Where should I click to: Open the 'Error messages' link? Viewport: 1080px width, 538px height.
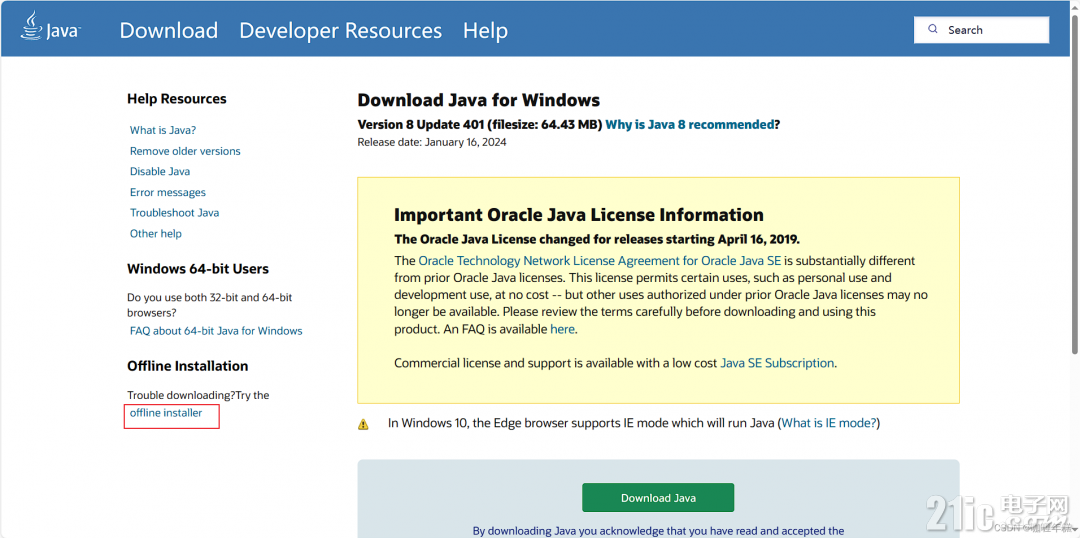pos(167,192)
